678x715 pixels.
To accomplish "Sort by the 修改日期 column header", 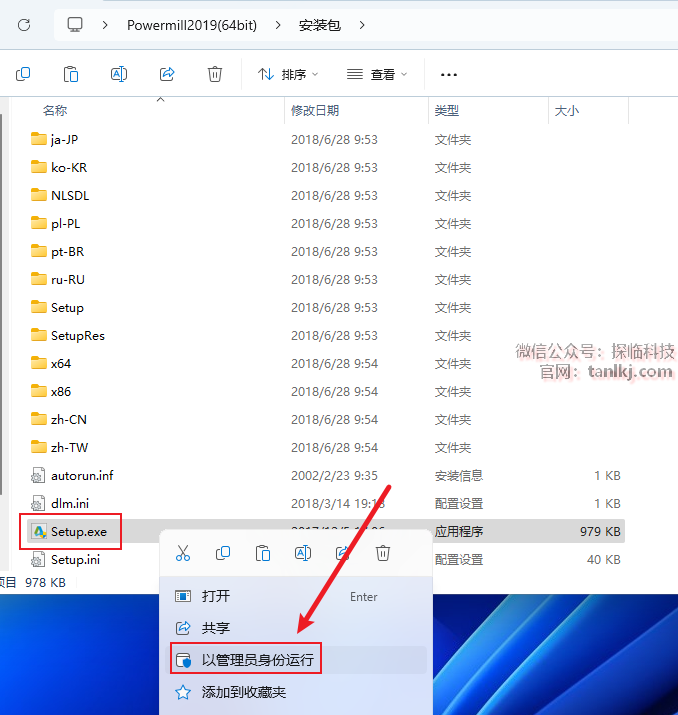I will [x=315, y=110].
